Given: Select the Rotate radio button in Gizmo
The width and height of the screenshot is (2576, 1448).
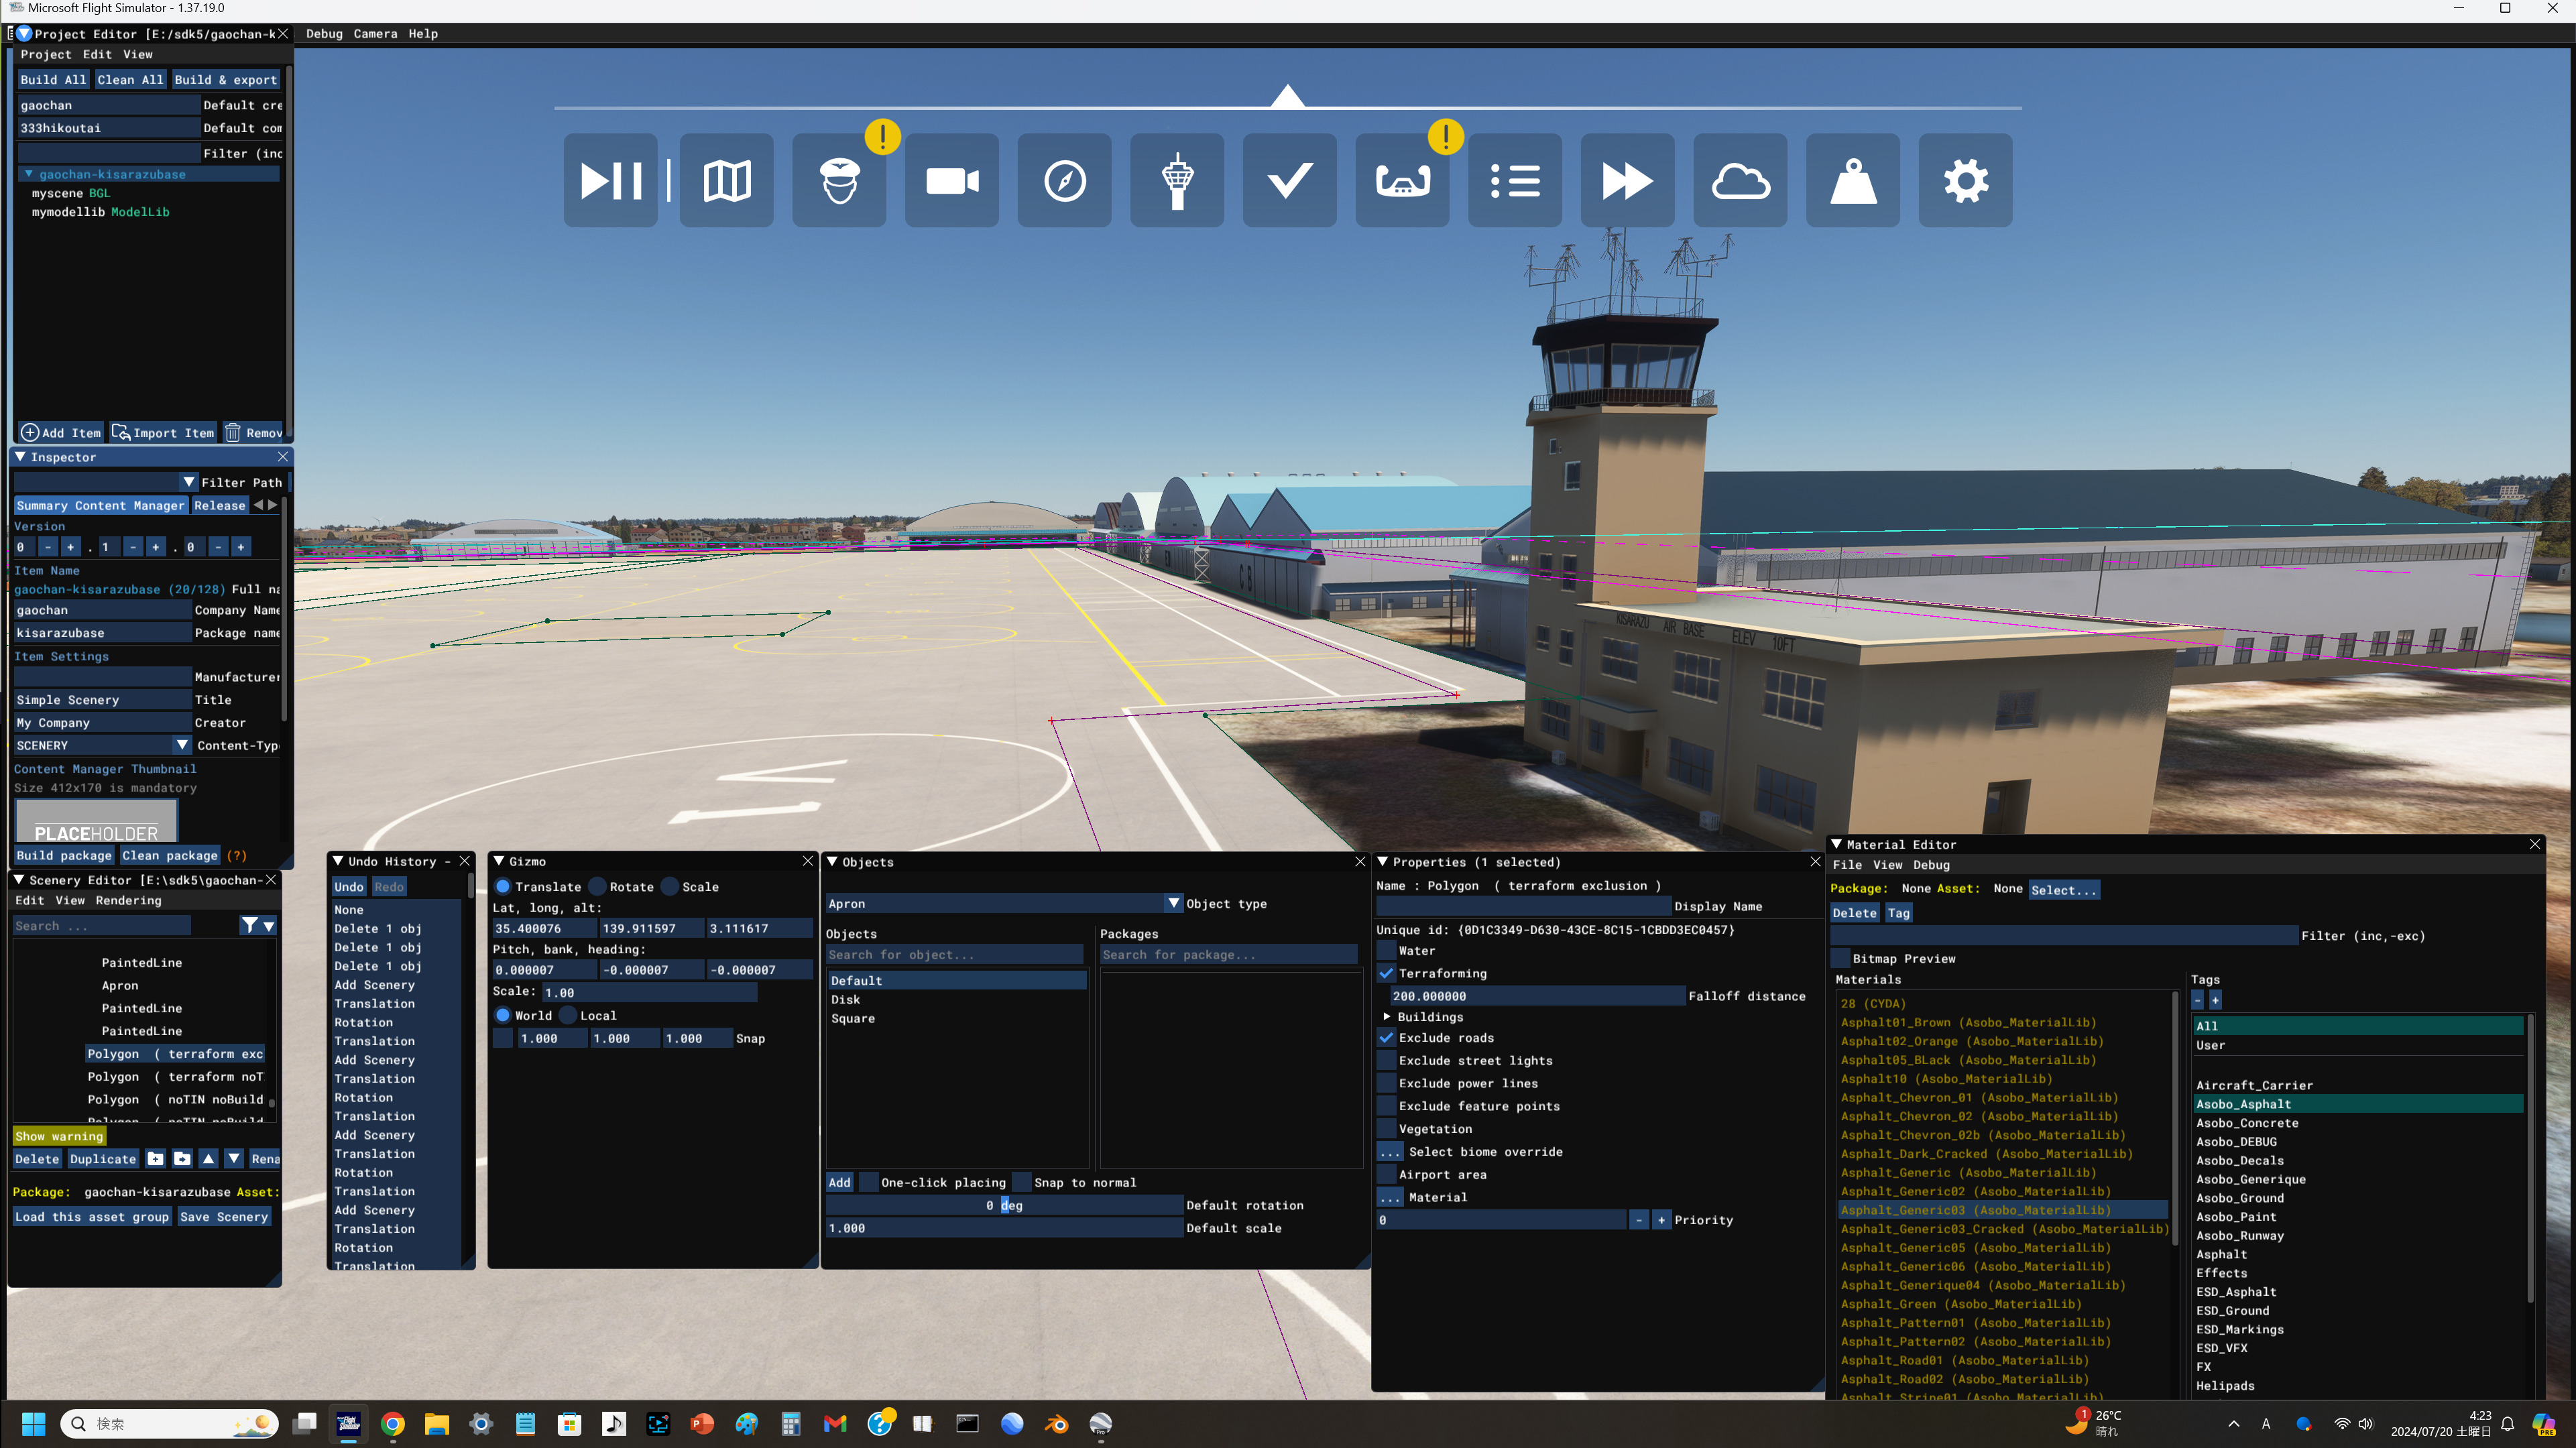Looking at the screenshot, I should pos(598,887).
